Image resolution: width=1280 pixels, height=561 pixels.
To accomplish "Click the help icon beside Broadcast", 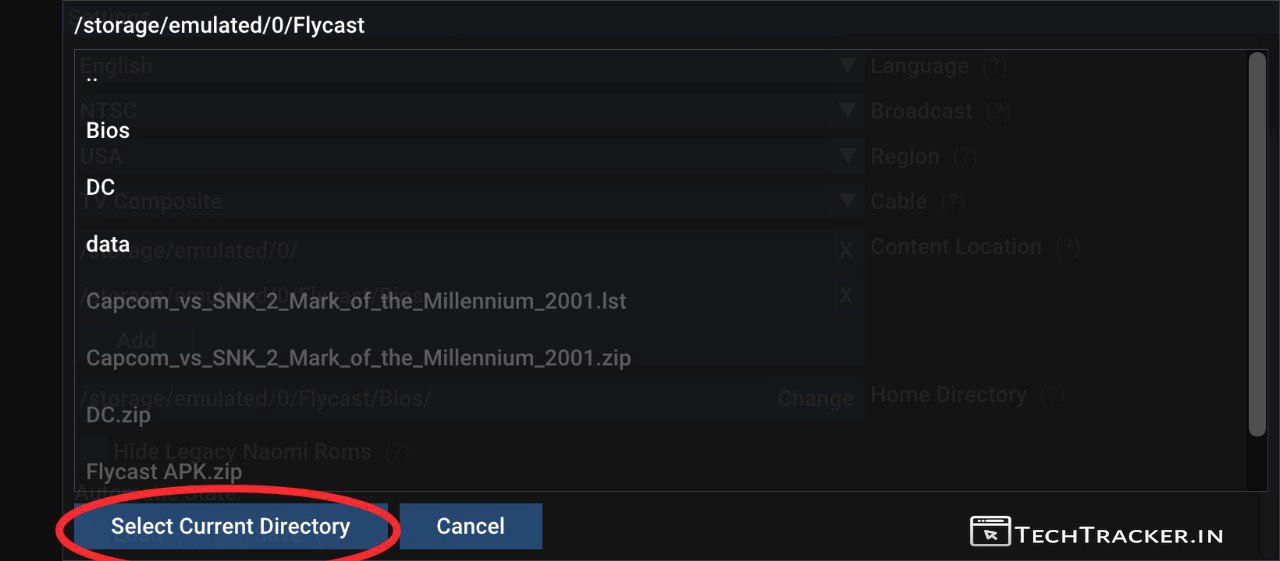I will pyautogui.click(x=998, y=112).
